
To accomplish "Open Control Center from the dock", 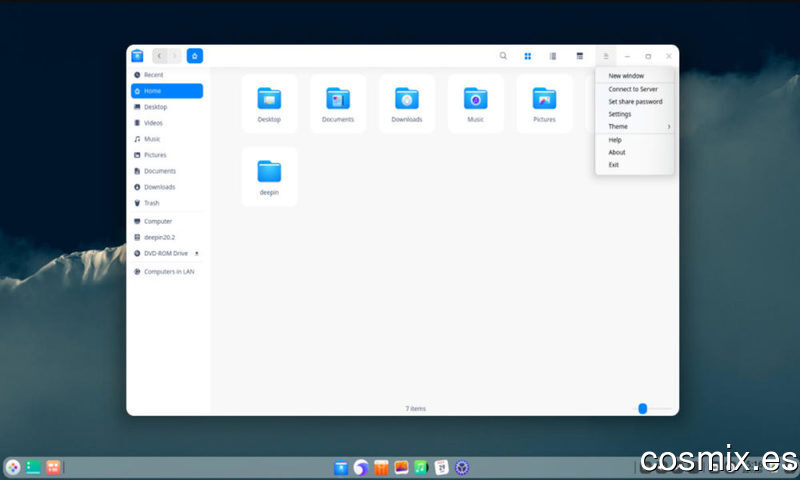I will coord(462,467).
